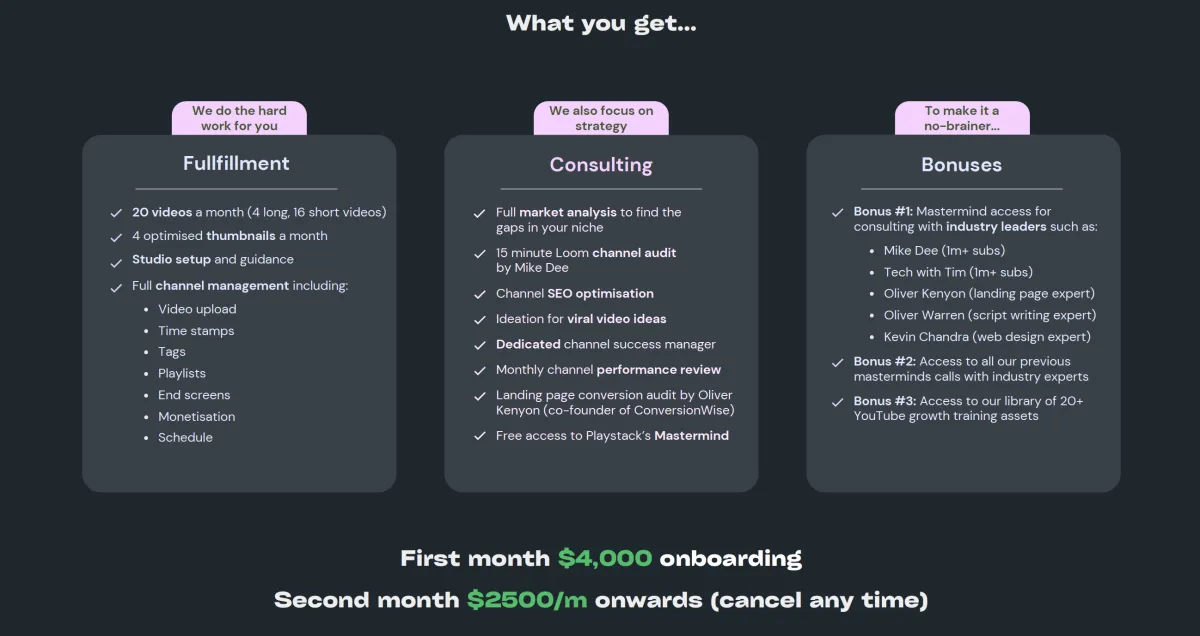Select the Bonuses card heading
The height and width of the screenshot is (636, 1200).
point(961,165)
